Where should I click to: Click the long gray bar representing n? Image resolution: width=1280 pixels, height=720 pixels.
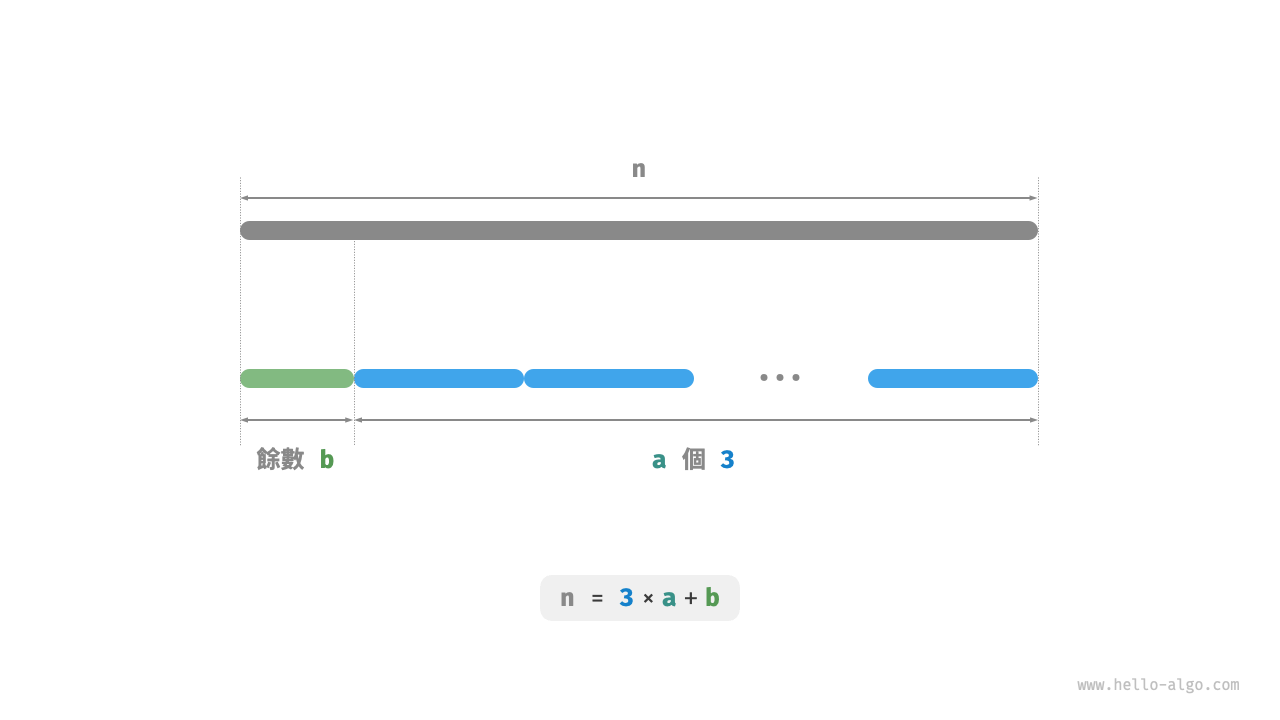pos(638,230)
